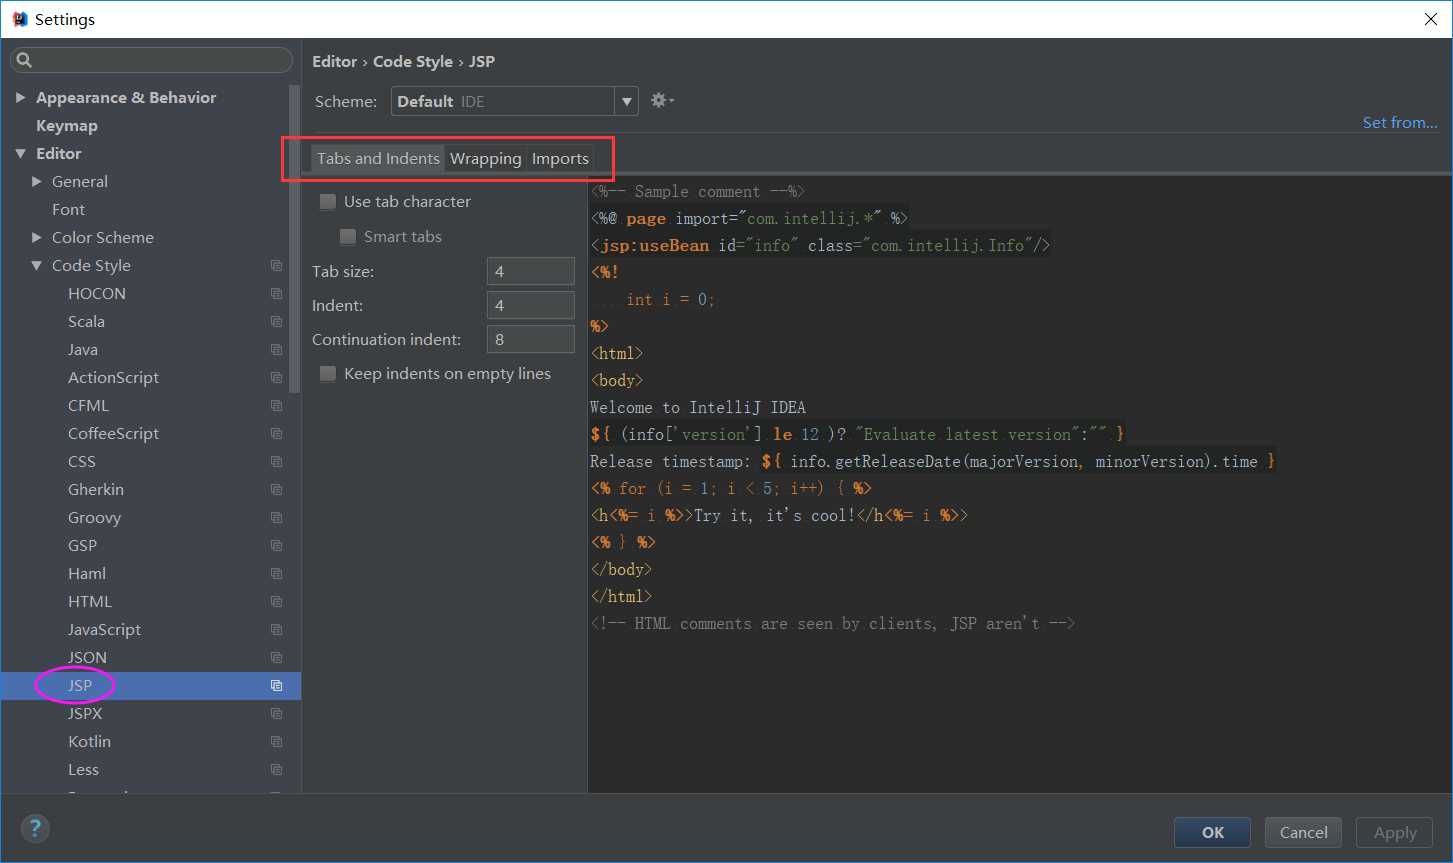Image resolution: width=1453 pixels, height=863 pixels.
Task: Close the Settings dialog window
Action: coord(1430,19)
